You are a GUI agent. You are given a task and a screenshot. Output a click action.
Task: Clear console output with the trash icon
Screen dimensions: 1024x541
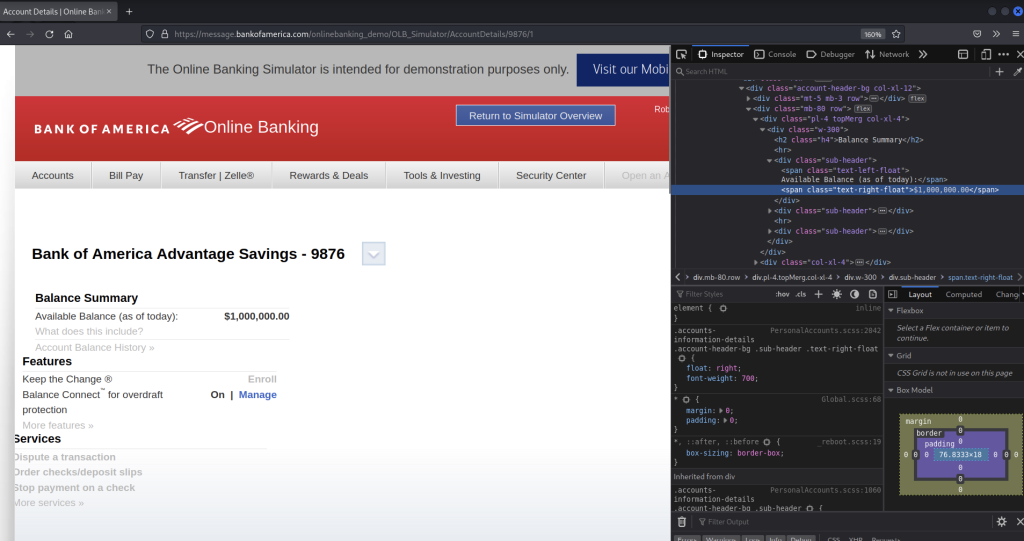(x=681, y=522)
